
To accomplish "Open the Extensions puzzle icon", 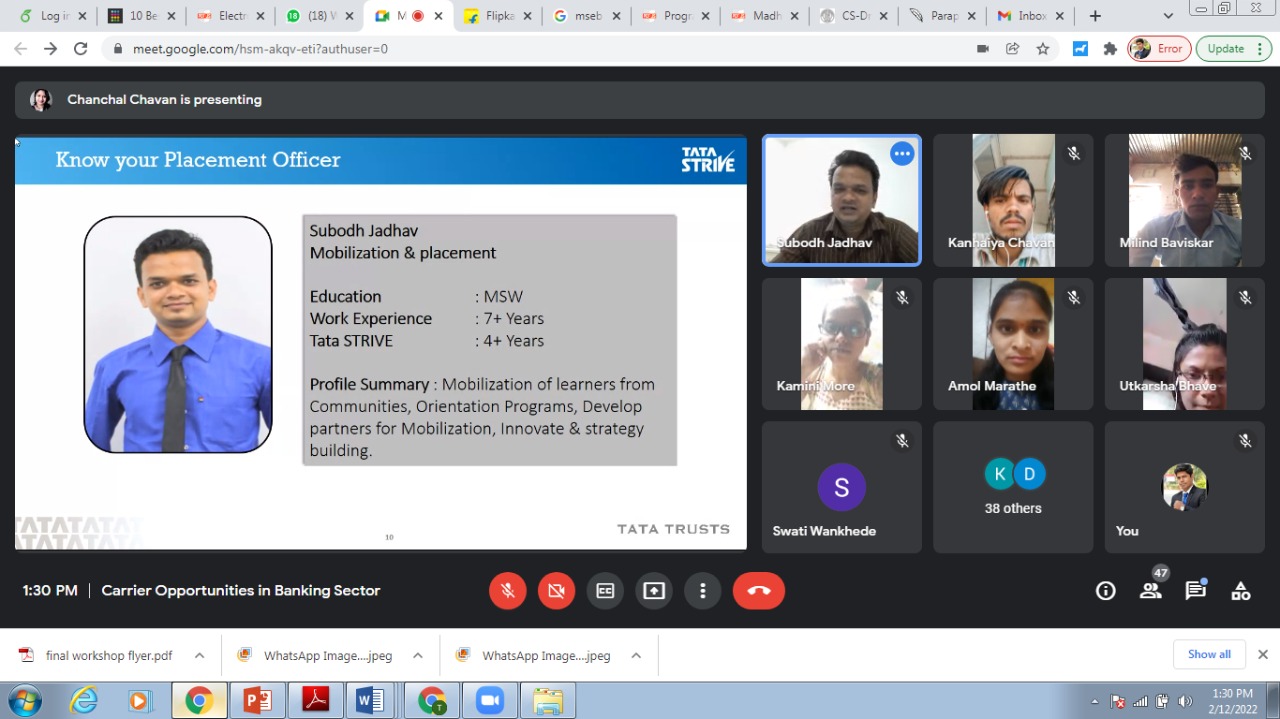I will (x=1110, y=49).
